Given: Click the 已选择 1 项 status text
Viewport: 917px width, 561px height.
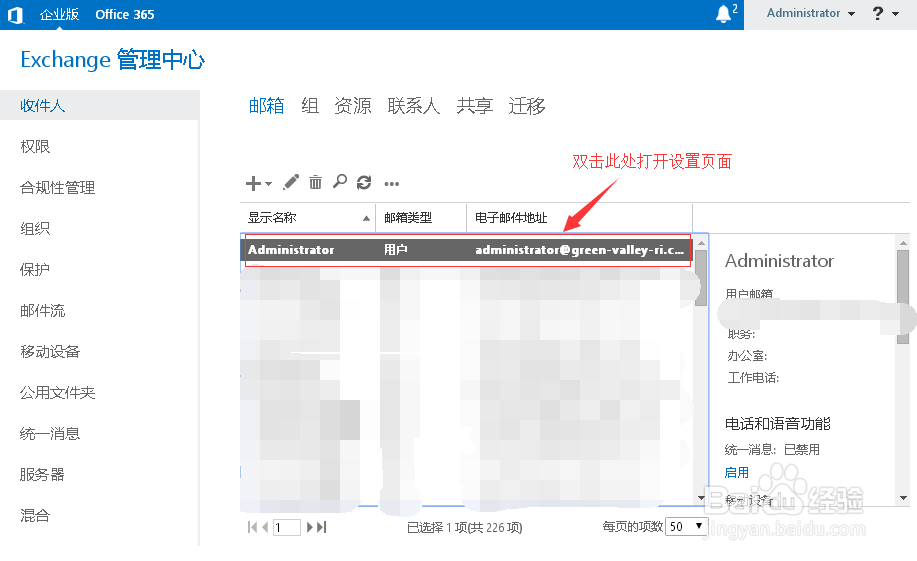Looking at the screenshot, I should click(x=464, y=527).
